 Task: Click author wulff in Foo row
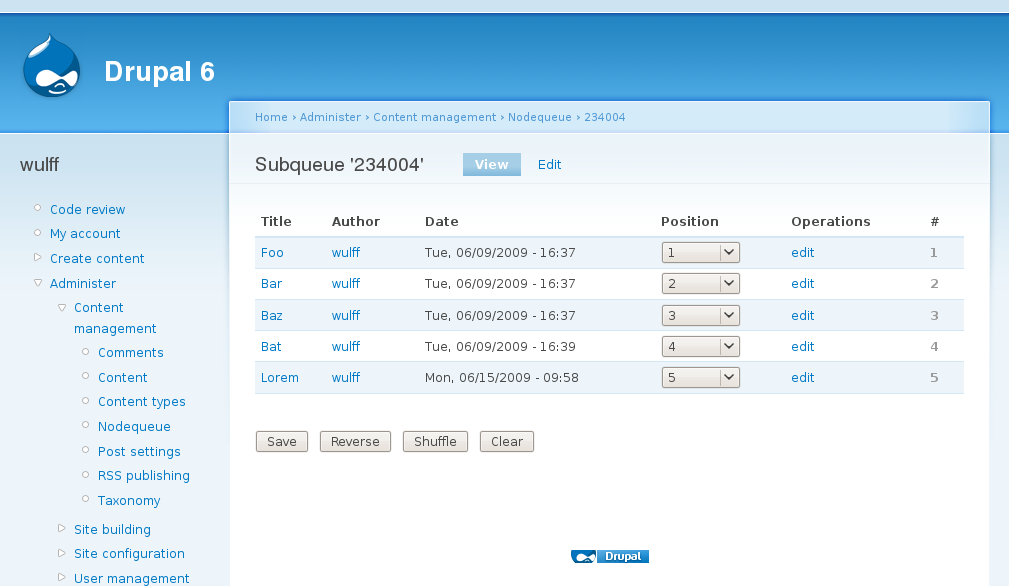point(346,253)
